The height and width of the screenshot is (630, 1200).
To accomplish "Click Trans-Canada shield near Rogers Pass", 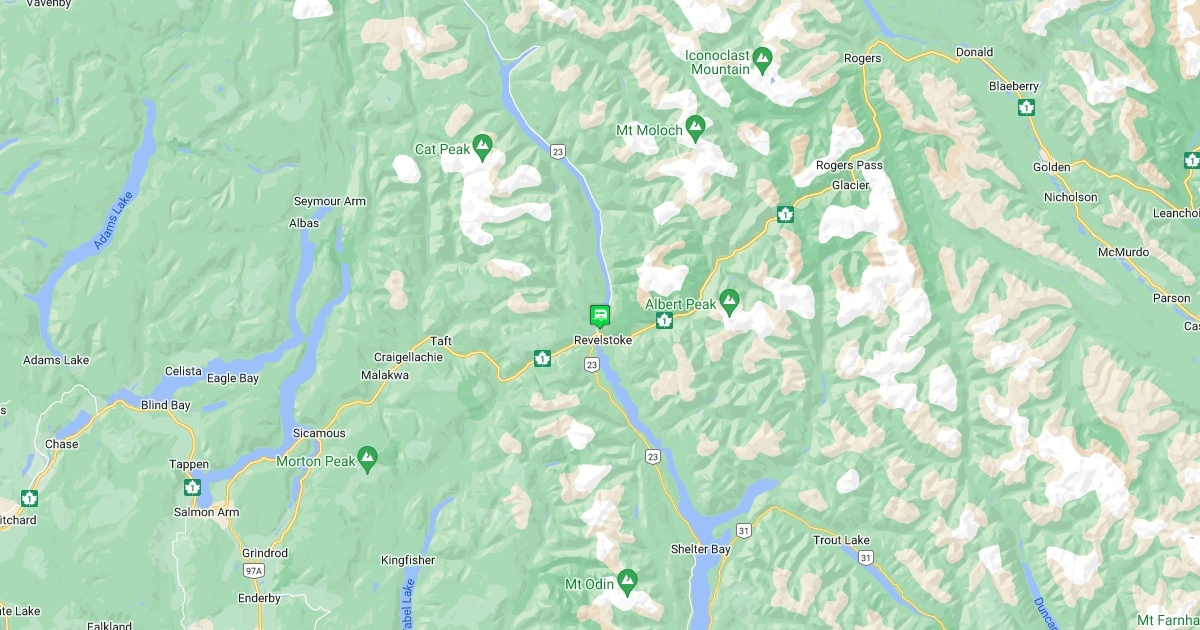I will click(785, 214).
